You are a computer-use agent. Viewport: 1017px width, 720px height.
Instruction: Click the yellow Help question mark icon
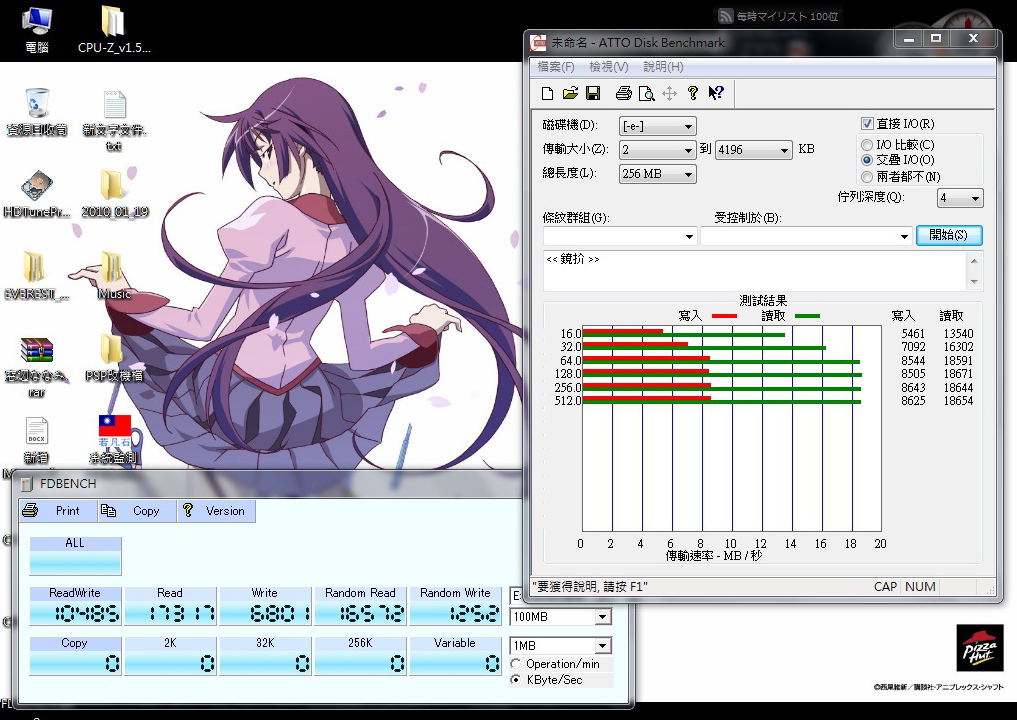(x=693, y=93)
